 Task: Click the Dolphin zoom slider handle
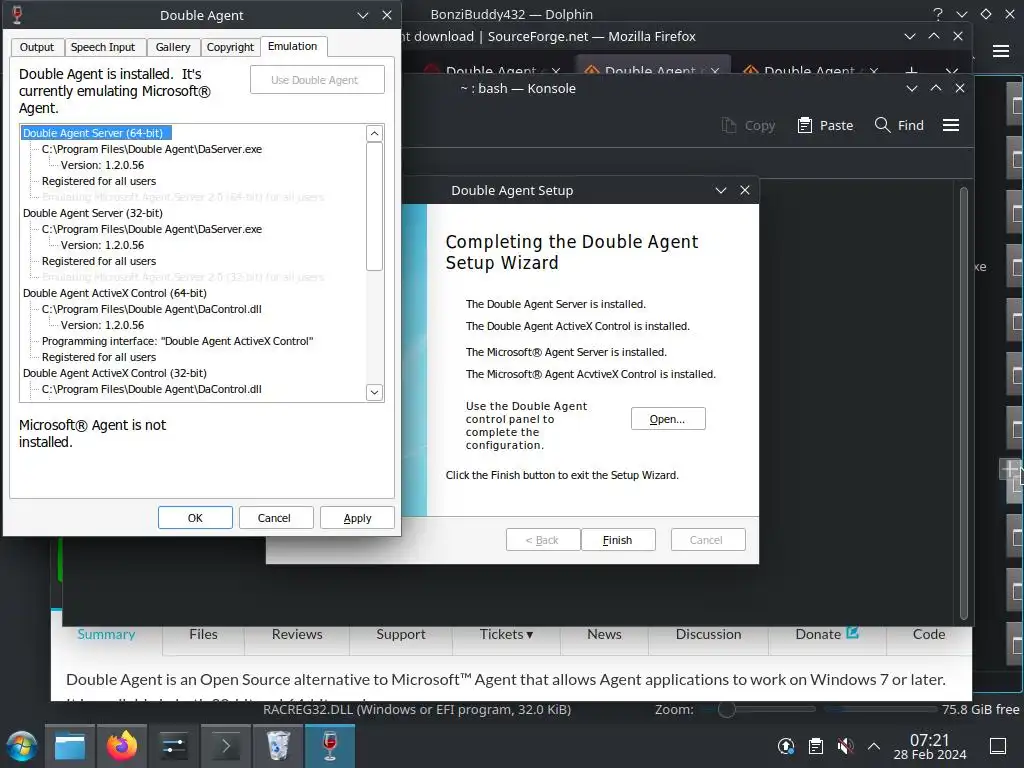pyautogui.click(x=726, y=709)
